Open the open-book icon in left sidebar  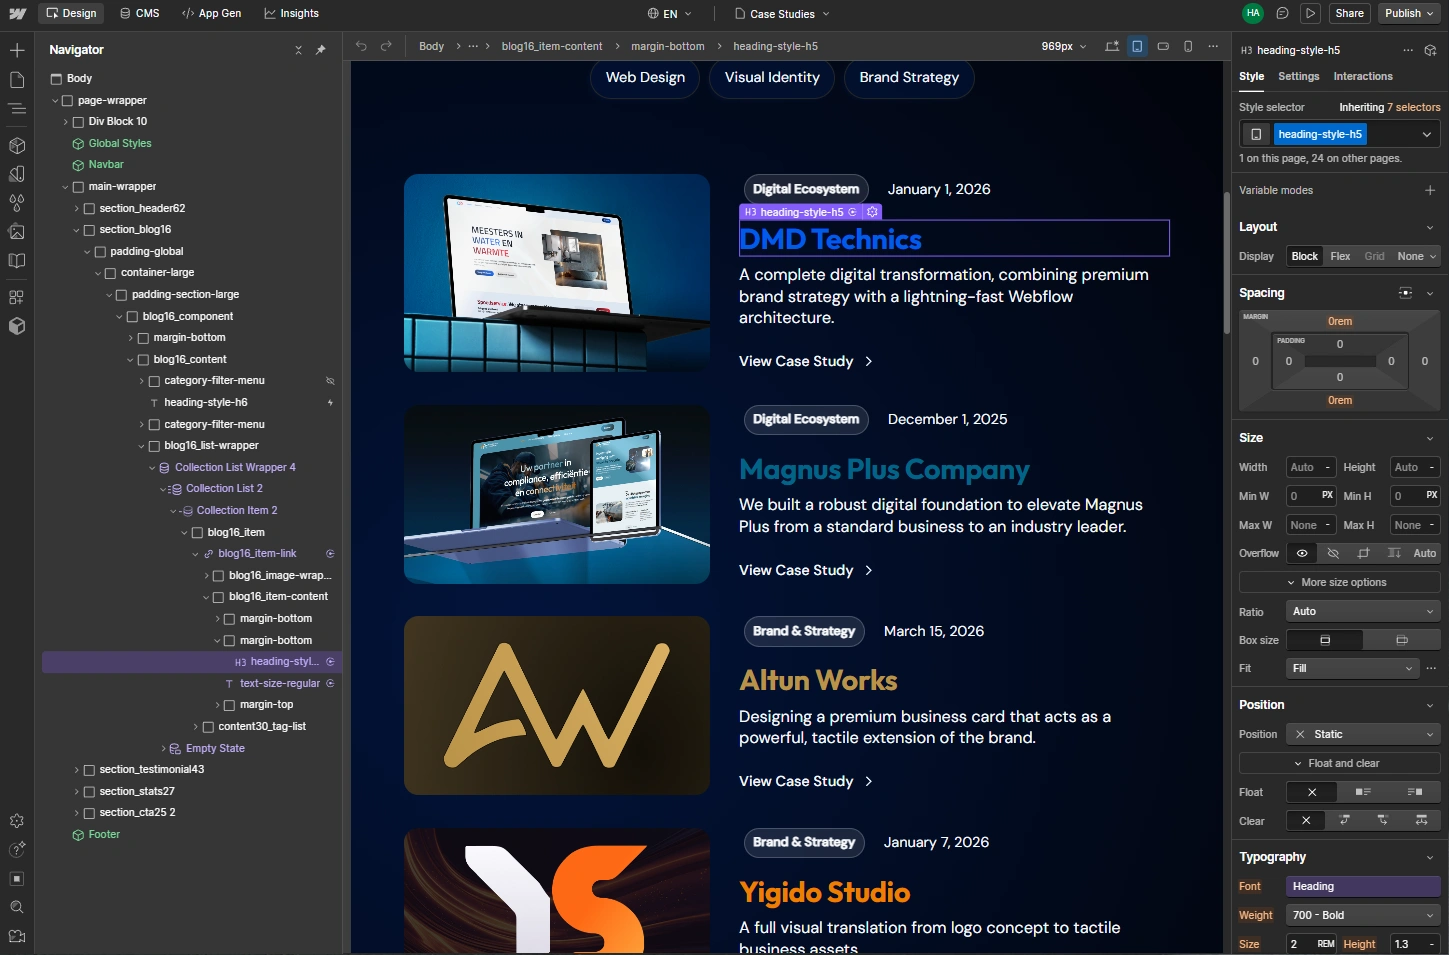17,261
